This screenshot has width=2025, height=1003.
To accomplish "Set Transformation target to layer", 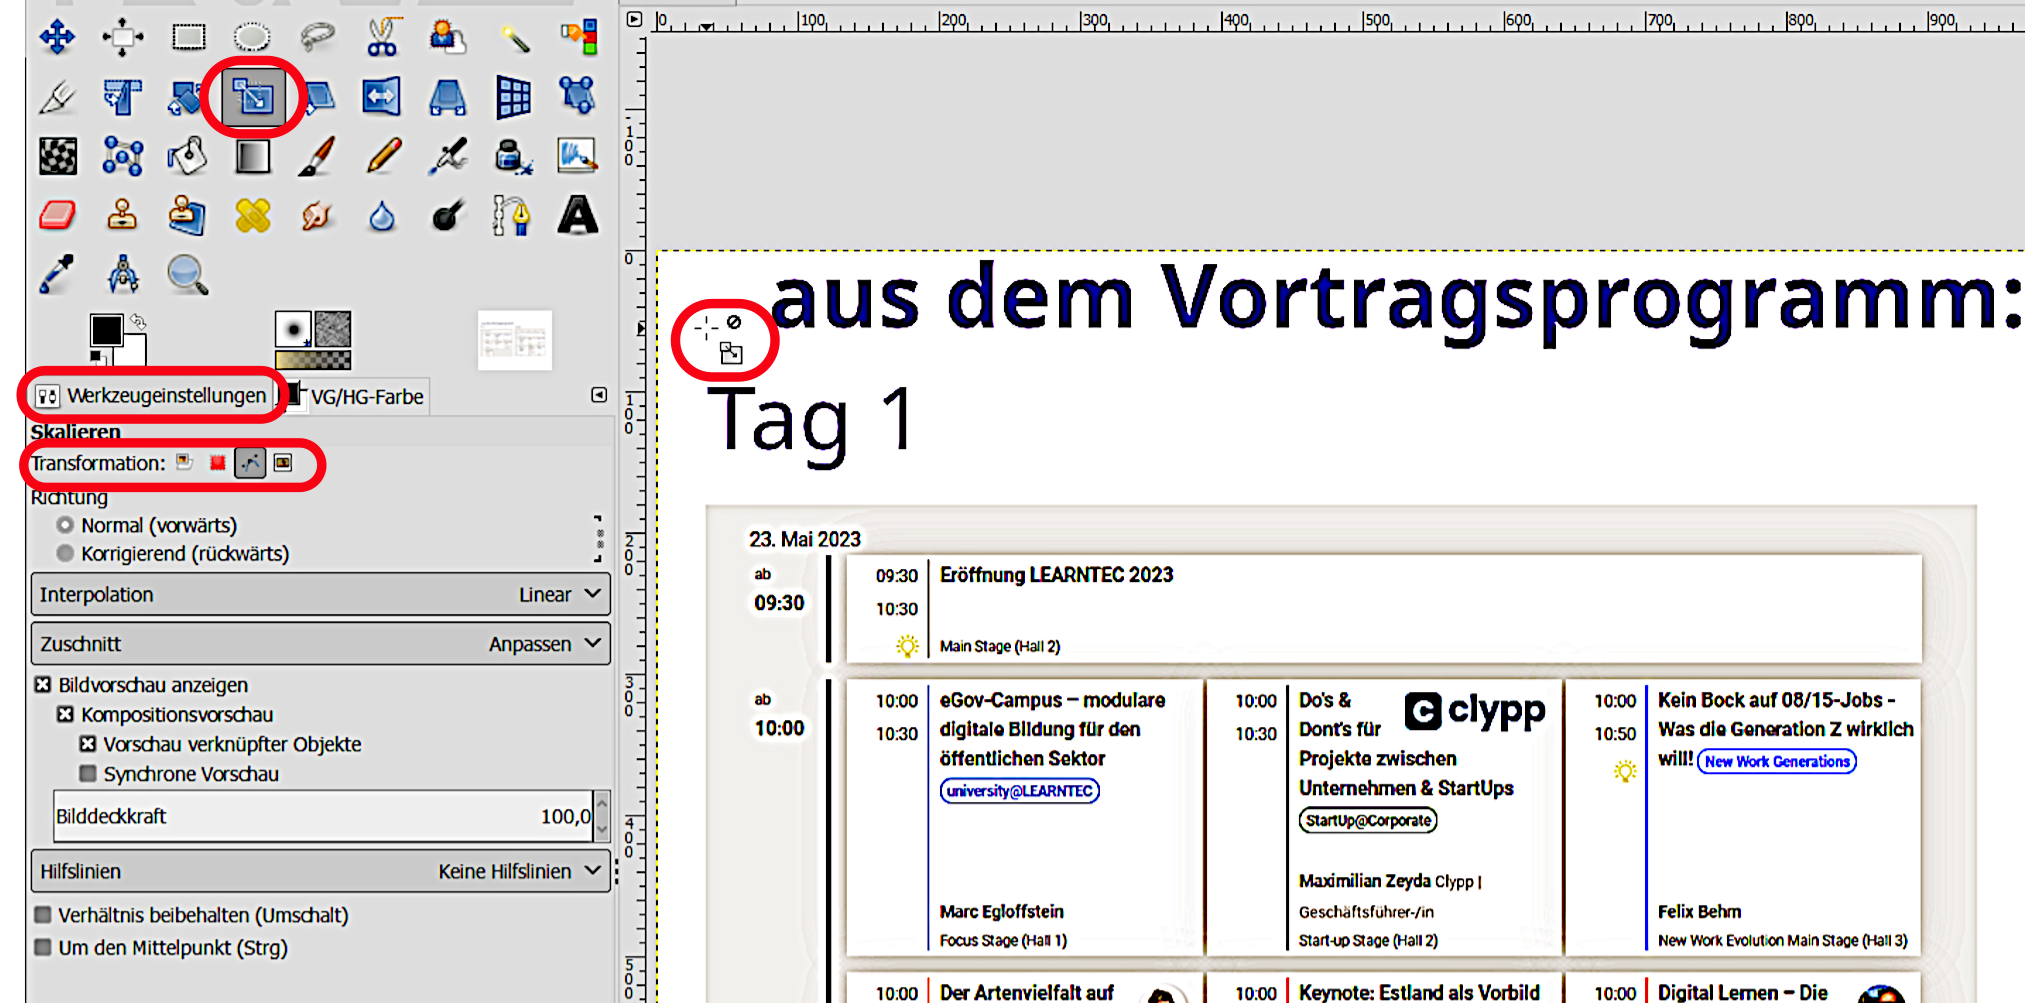I will pos(184,462).
